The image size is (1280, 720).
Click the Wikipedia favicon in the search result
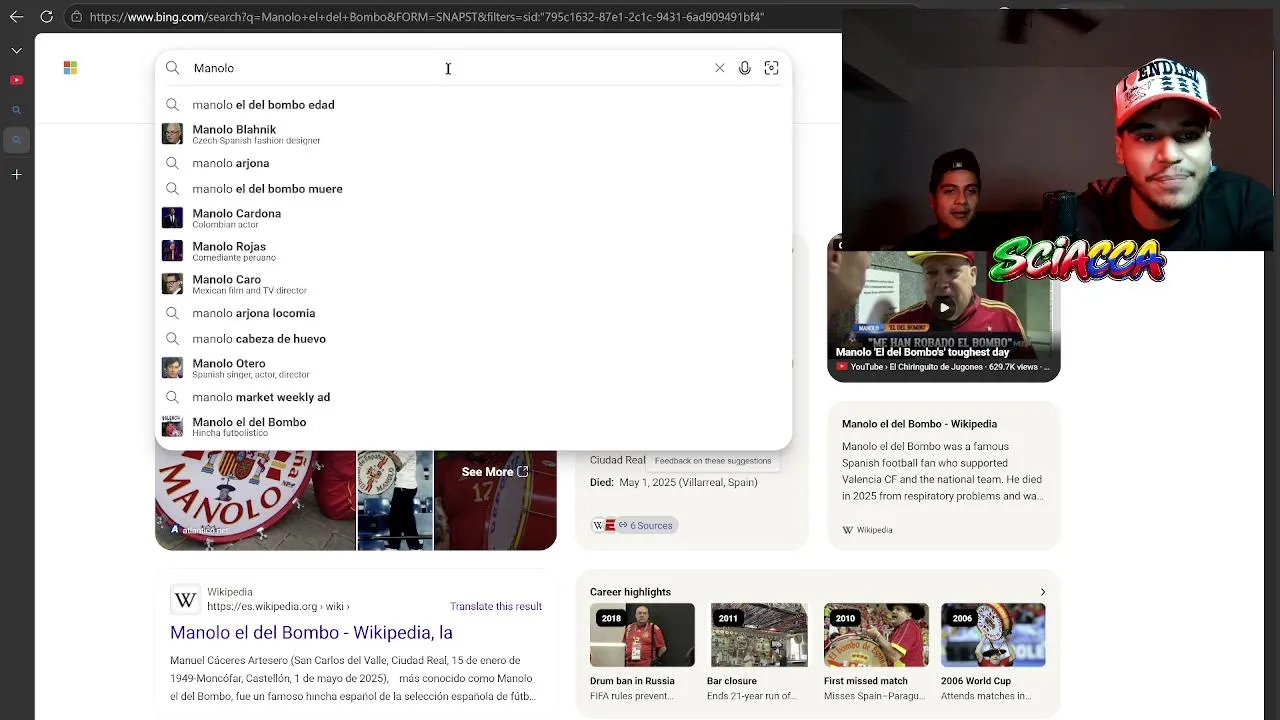click(186, 599)
